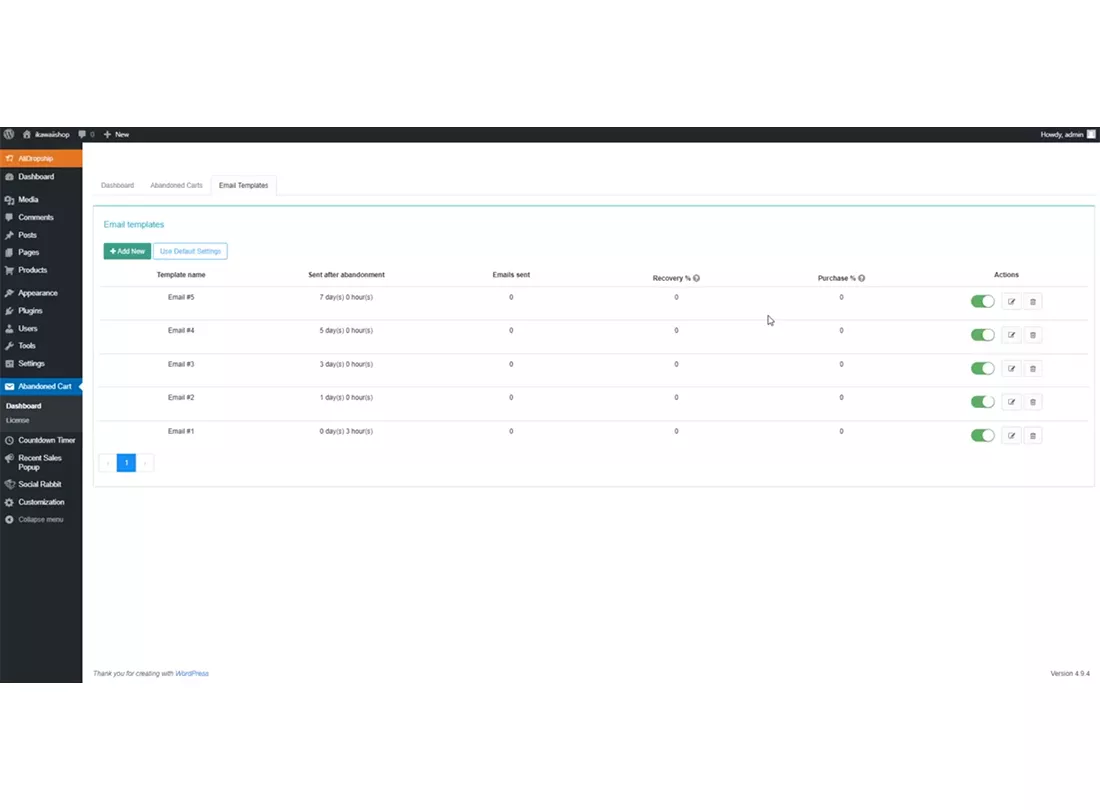Screen dimensions: 1100x810
Task: Delete the Email #3 template
Action: coord(1033,369)
